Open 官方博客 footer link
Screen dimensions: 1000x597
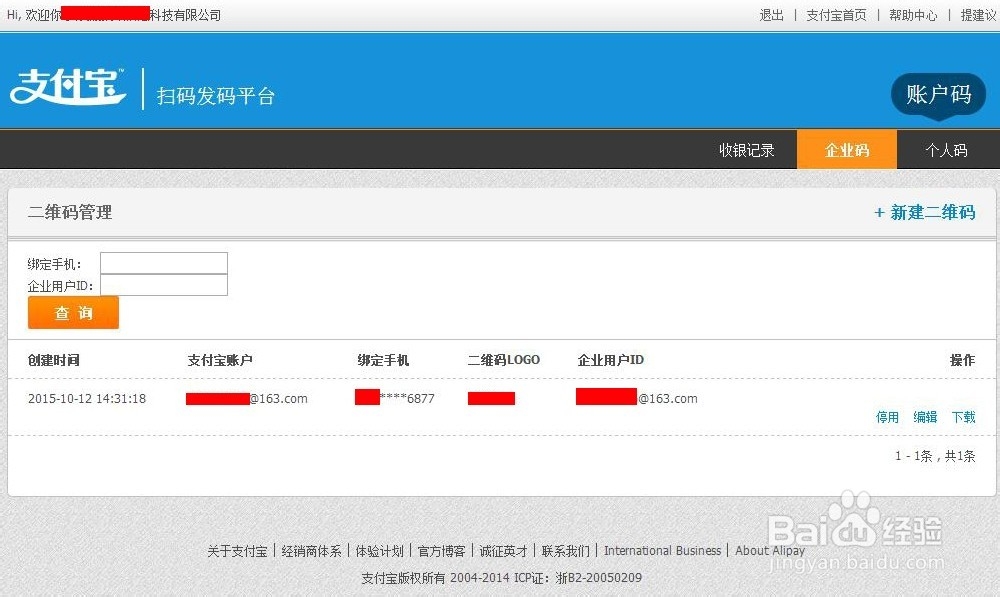click(441, 551)
